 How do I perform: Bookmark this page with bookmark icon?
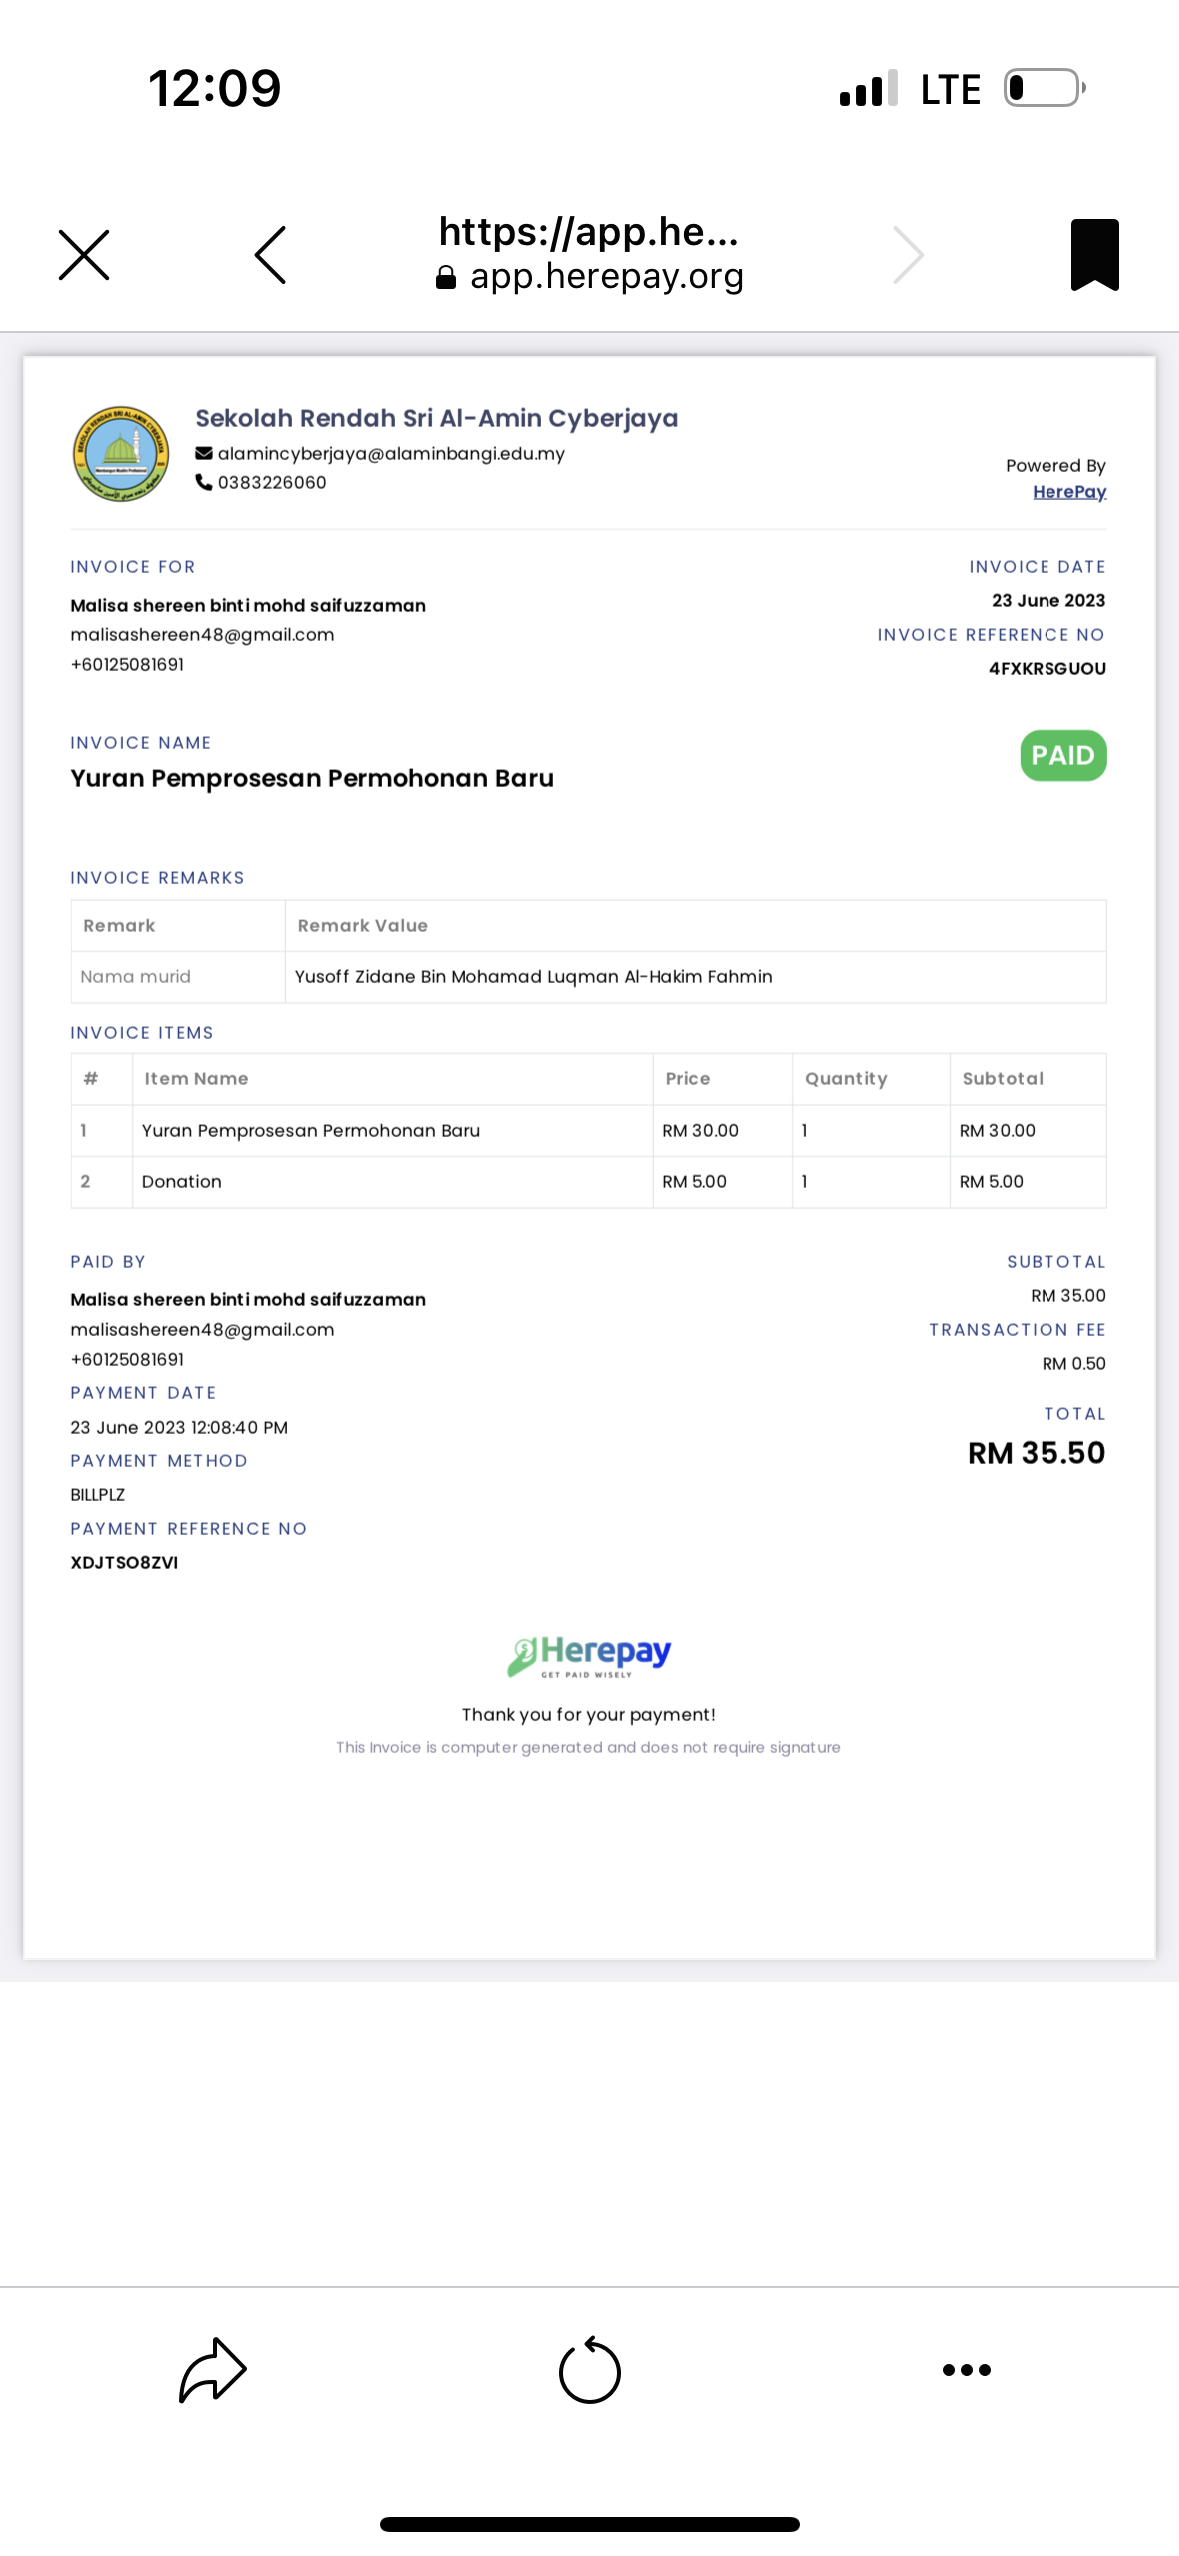pos(1094,254)
